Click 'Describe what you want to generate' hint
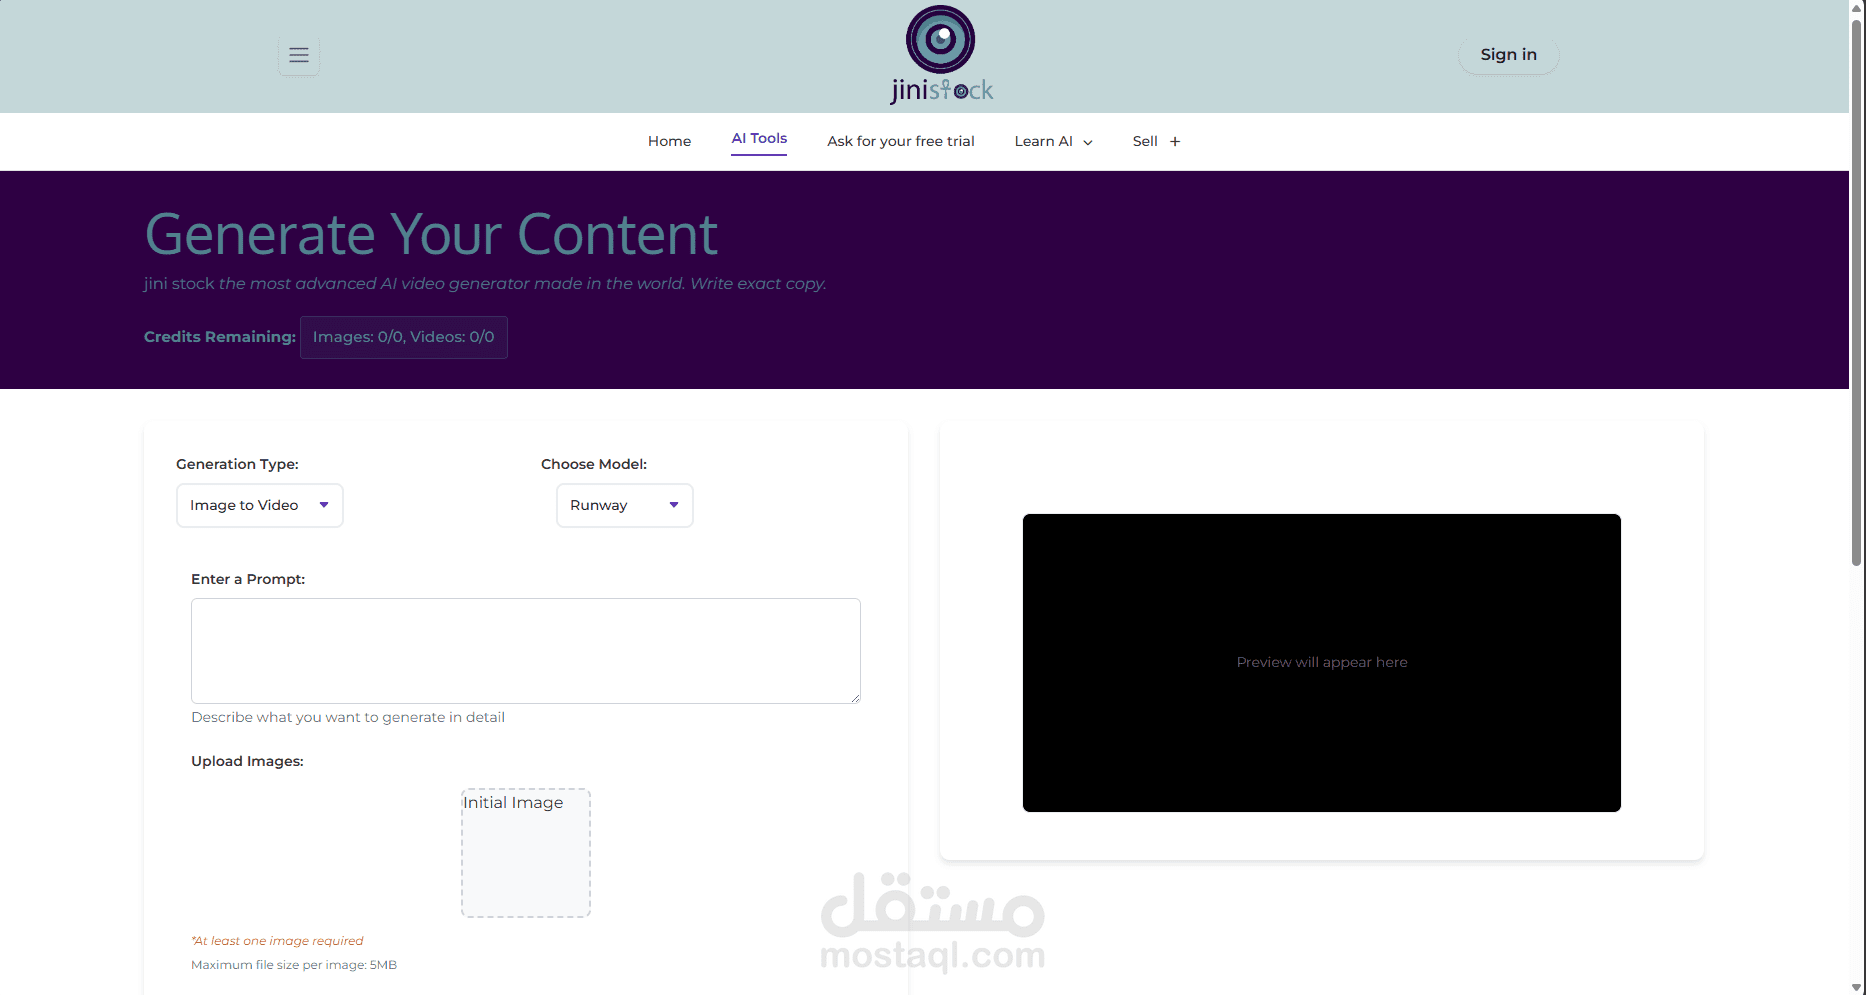Viewport: 1866px width, 995px height. click(x=348, y=717)
